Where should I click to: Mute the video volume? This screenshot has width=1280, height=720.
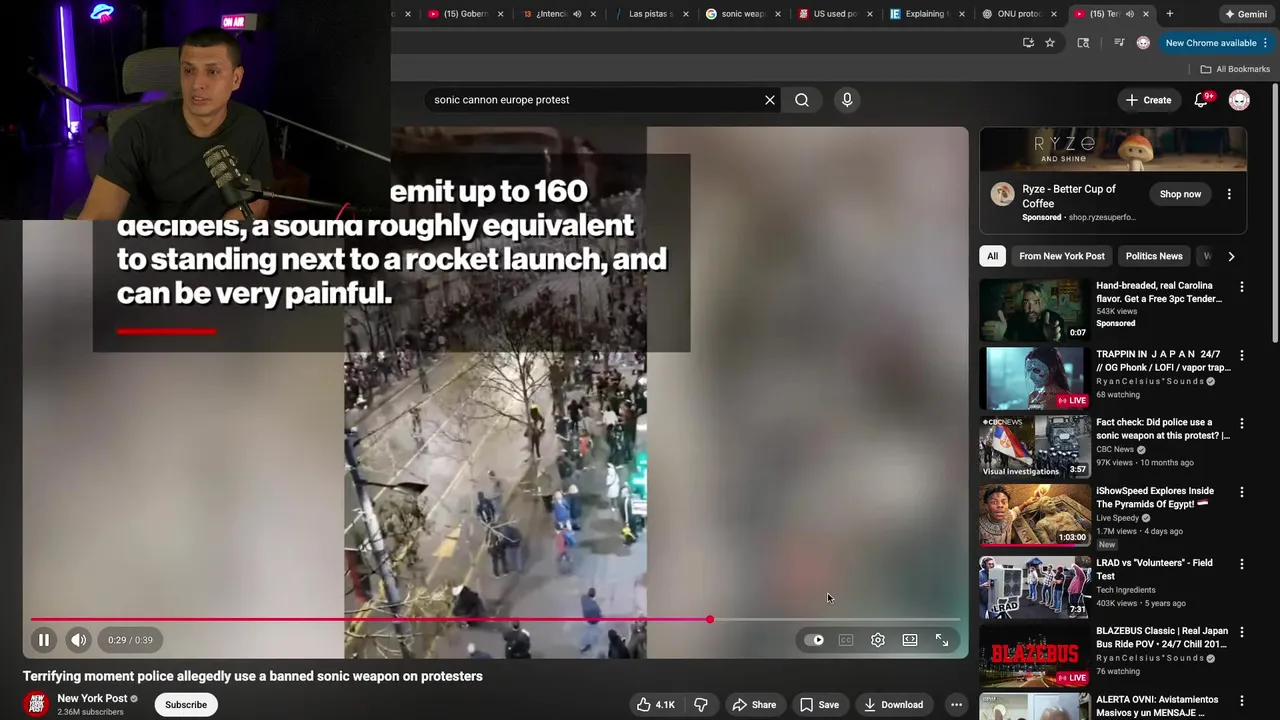78,640
